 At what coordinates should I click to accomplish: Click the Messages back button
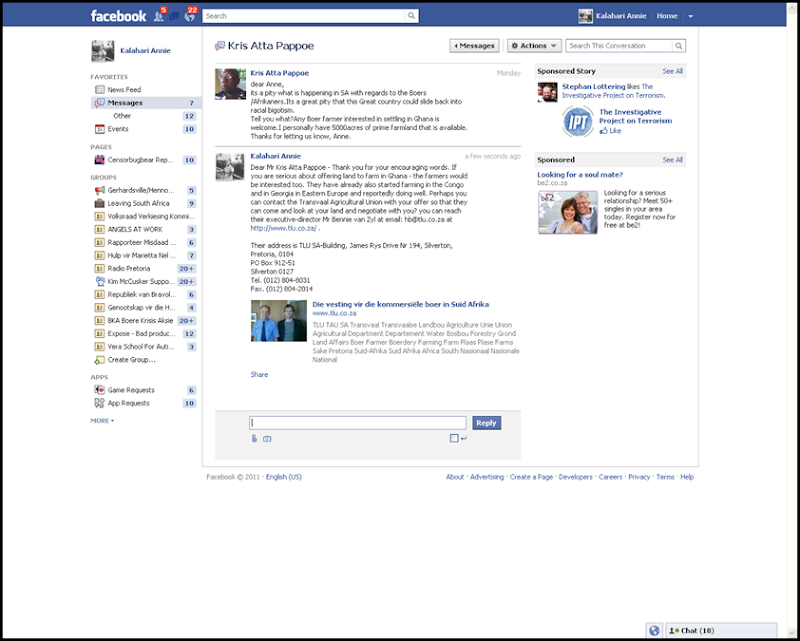[x=474, y=46]
